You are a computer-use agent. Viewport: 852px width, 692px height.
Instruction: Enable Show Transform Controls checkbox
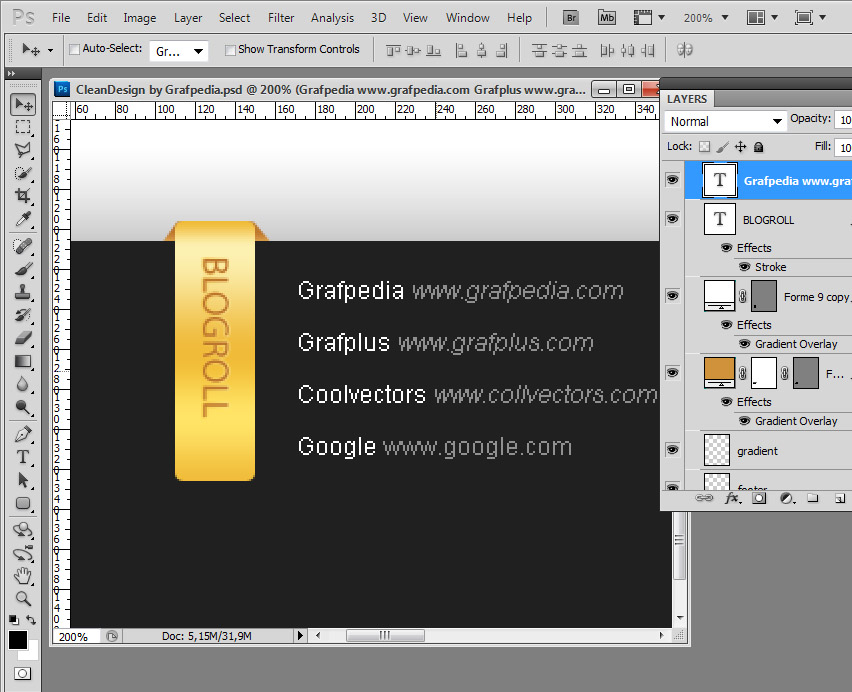230,50
